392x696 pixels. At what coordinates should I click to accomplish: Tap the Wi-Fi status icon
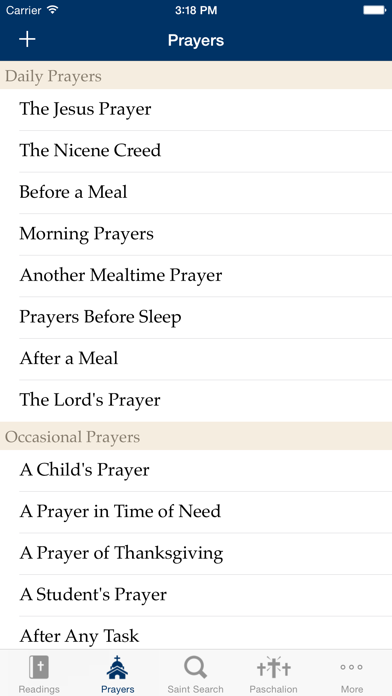tap(53, 10)
